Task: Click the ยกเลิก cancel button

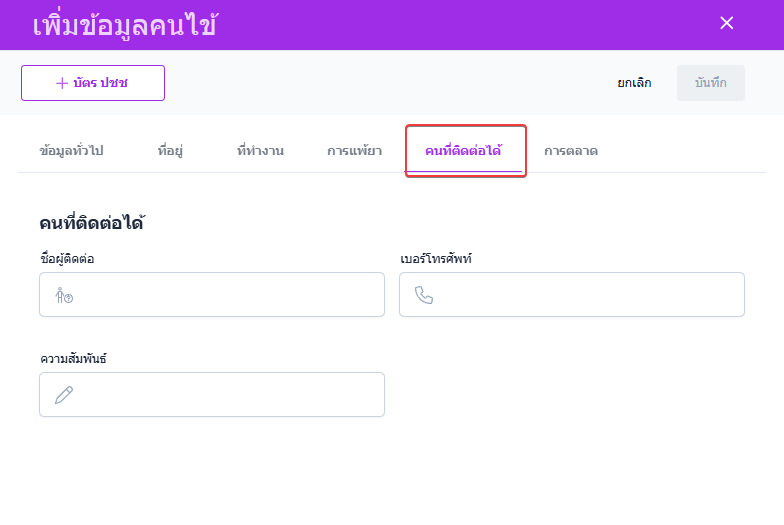Action: (634, 83)
